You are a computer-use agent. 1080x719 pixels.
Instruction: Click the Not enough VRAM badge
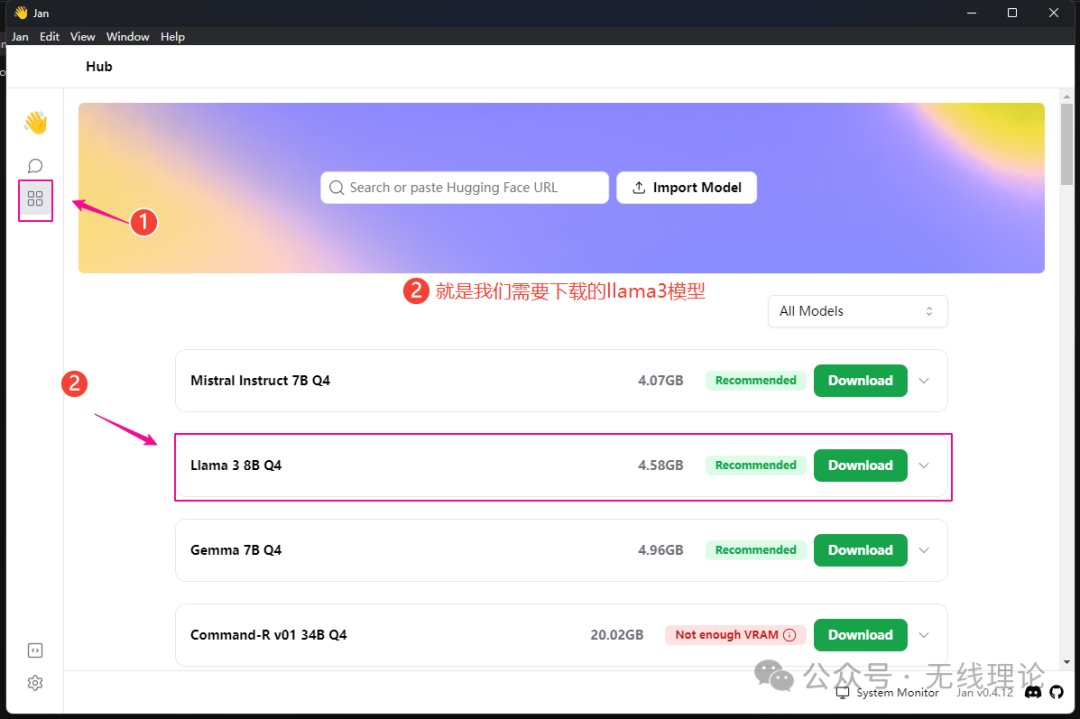pyautogui.click(x=735, y=635)
